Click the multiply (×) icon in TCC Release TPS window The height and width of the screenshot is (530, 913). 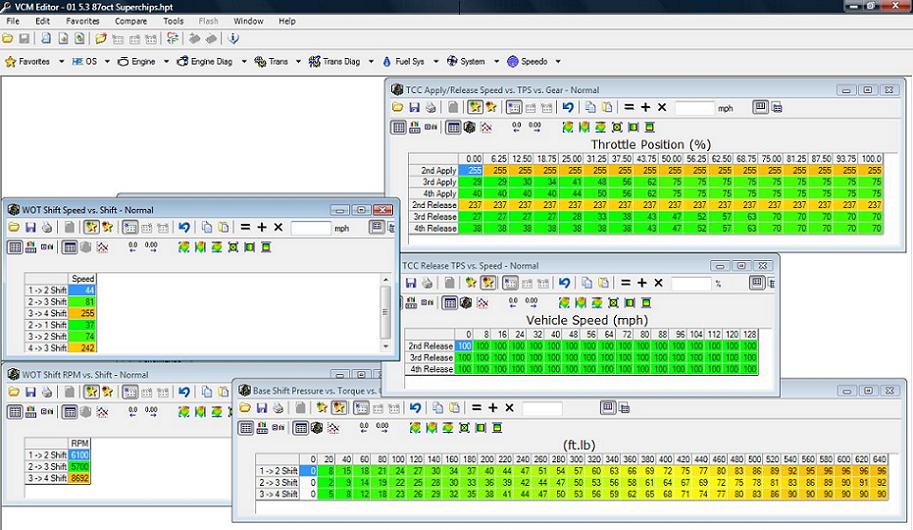[x=659, y=283]
